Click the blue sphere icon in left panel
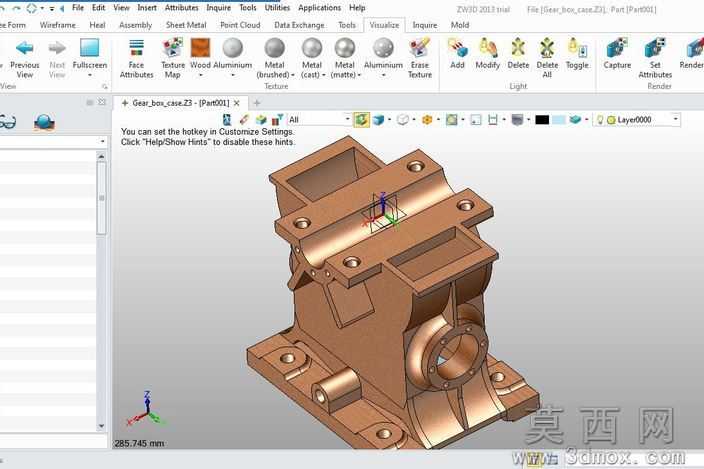The image size is (704, 469). (44, 122)
